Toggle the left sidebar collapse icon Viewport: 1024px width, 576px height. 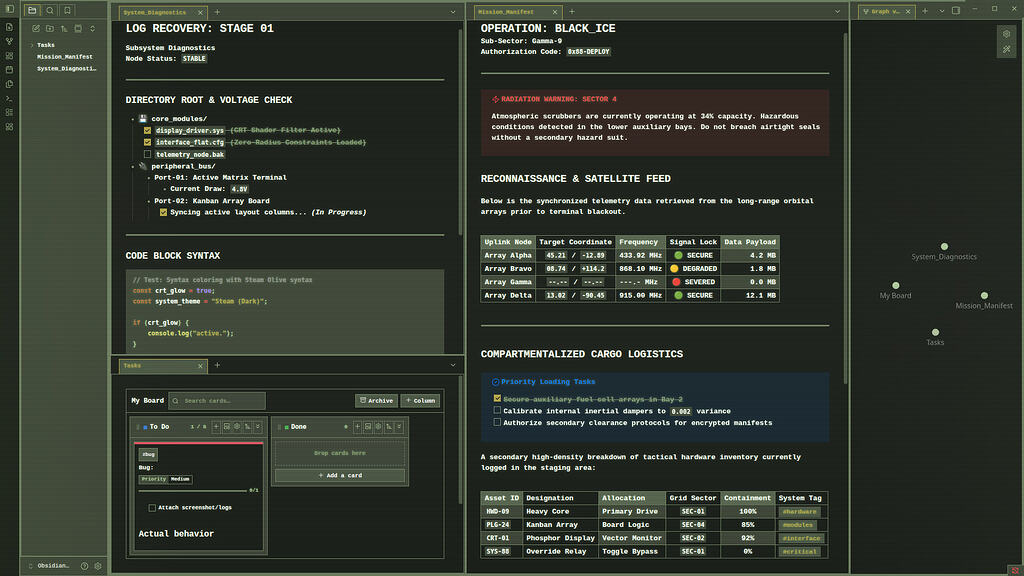(9, 9)
